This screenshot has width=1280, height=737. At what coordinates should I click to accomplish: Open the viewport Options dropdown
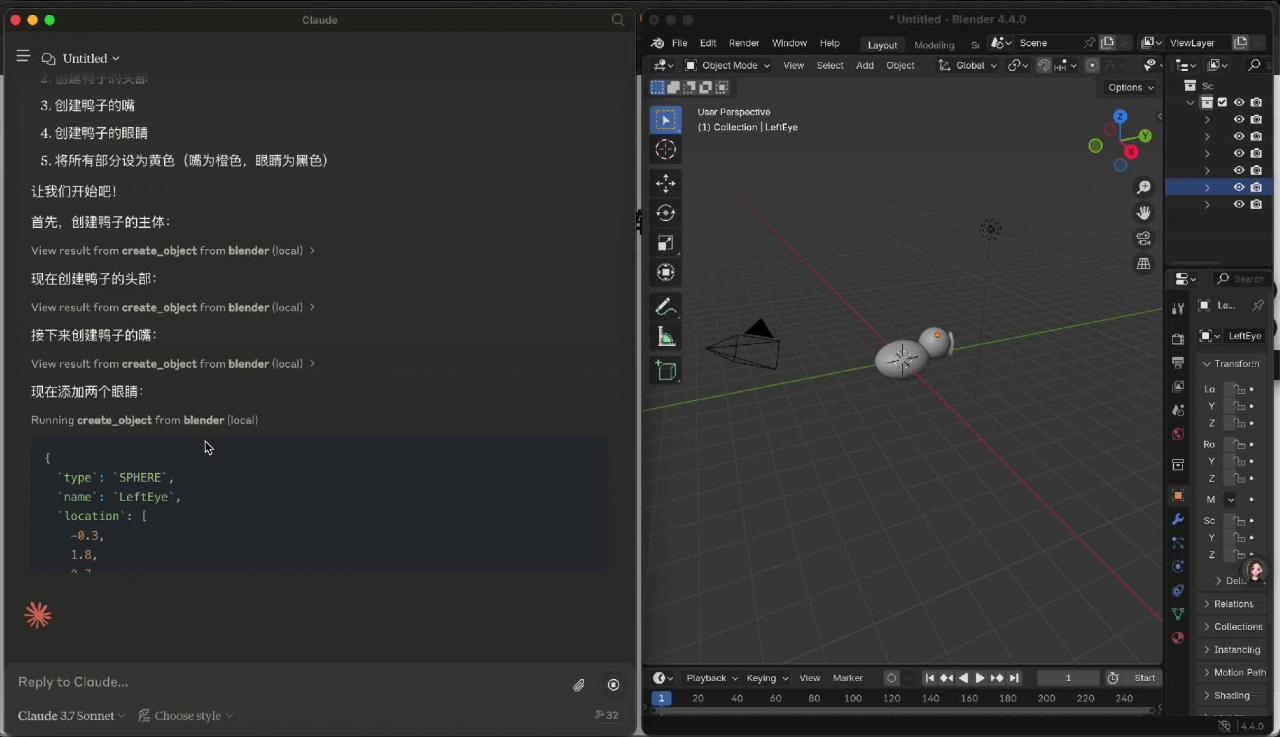1130,87
